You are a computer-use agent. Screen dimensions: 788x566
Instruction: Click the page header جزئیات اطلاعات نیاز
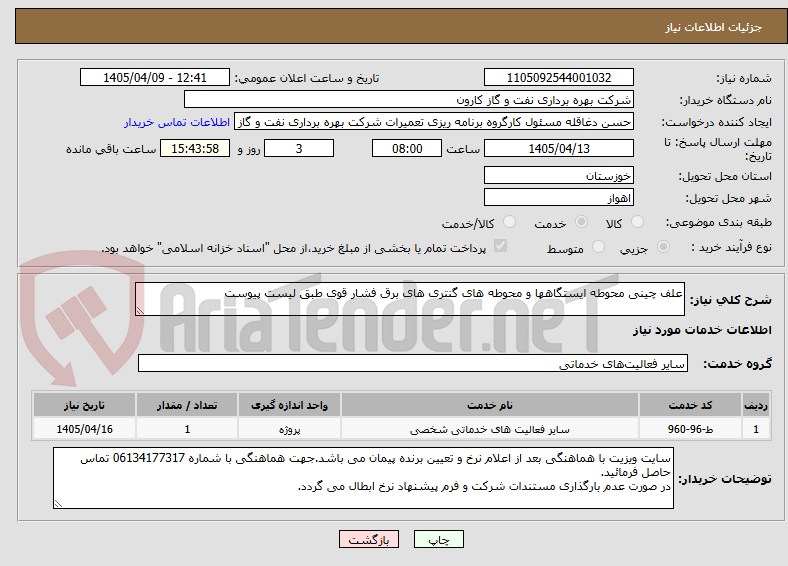click(714, 27)
